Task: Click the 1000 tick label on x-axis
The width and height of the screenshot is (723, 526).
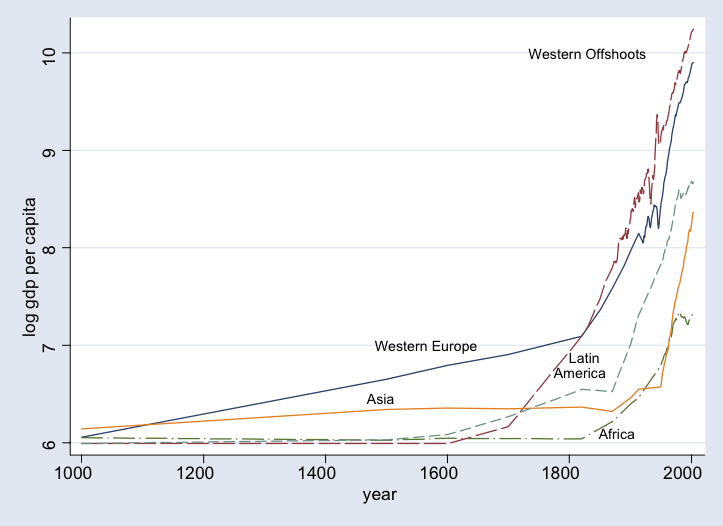Action: pyautogui.click(x=81, y=471)
